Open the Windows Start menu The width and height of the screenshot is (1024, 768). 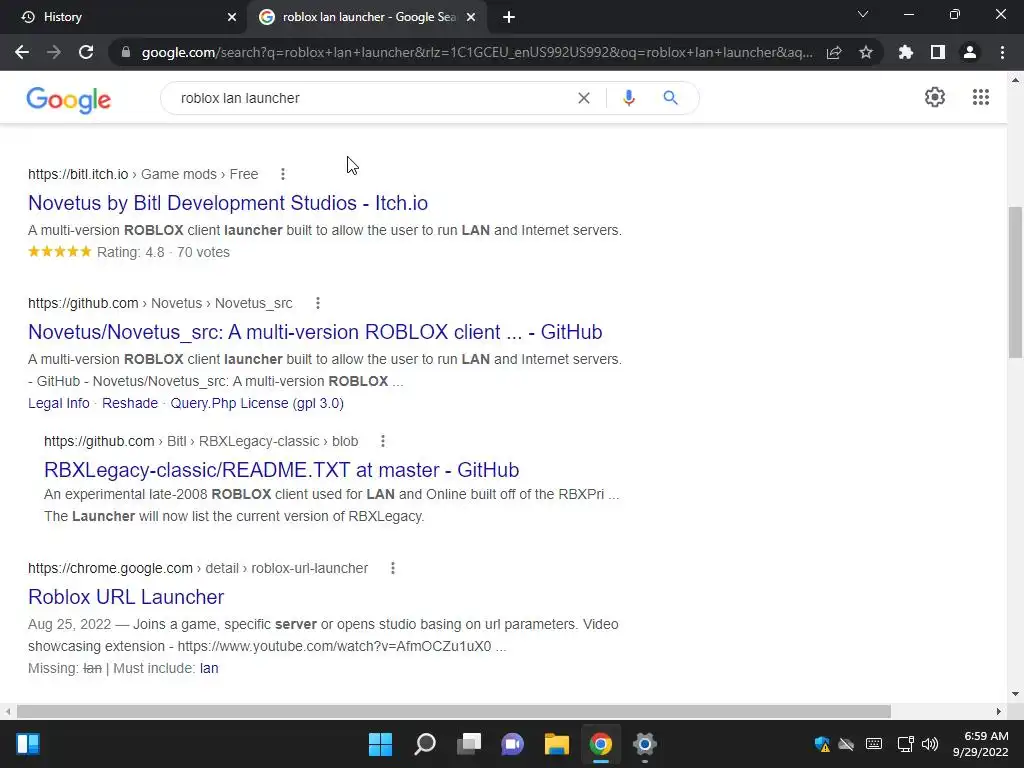pos(380,744)
